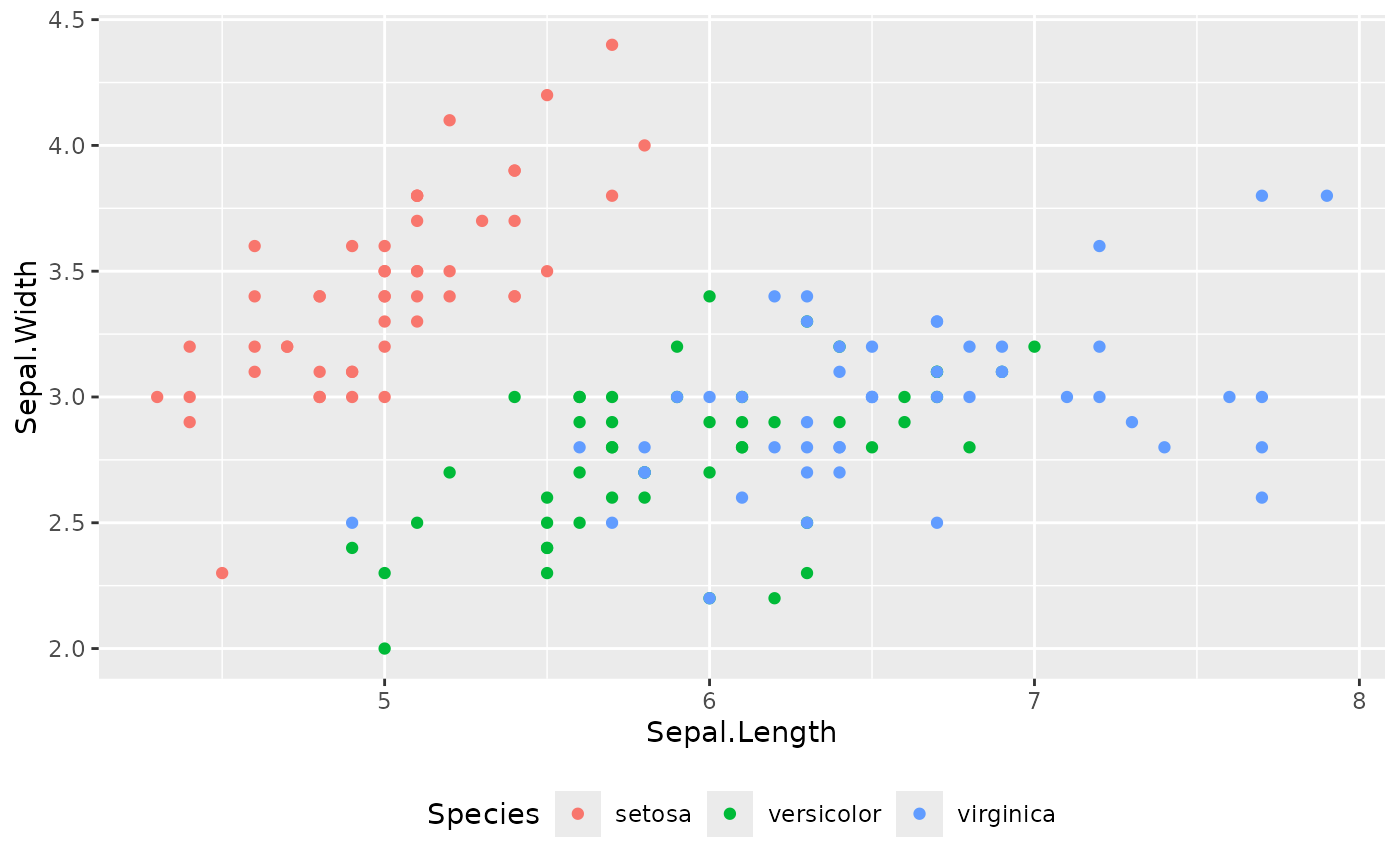
Task: Select the "versicolor" legend label
Action: coord(824,814)
